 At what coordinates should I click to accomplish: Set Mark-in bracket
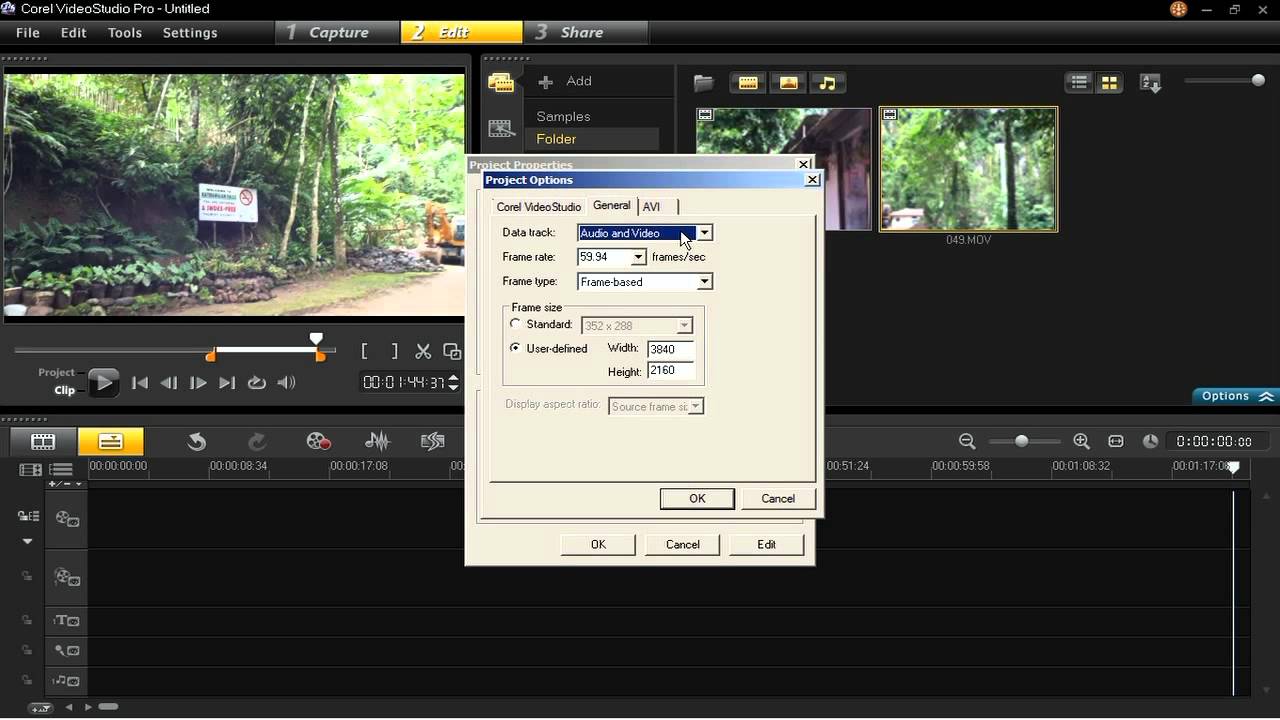pyautogui.click(x=365, y=351)
